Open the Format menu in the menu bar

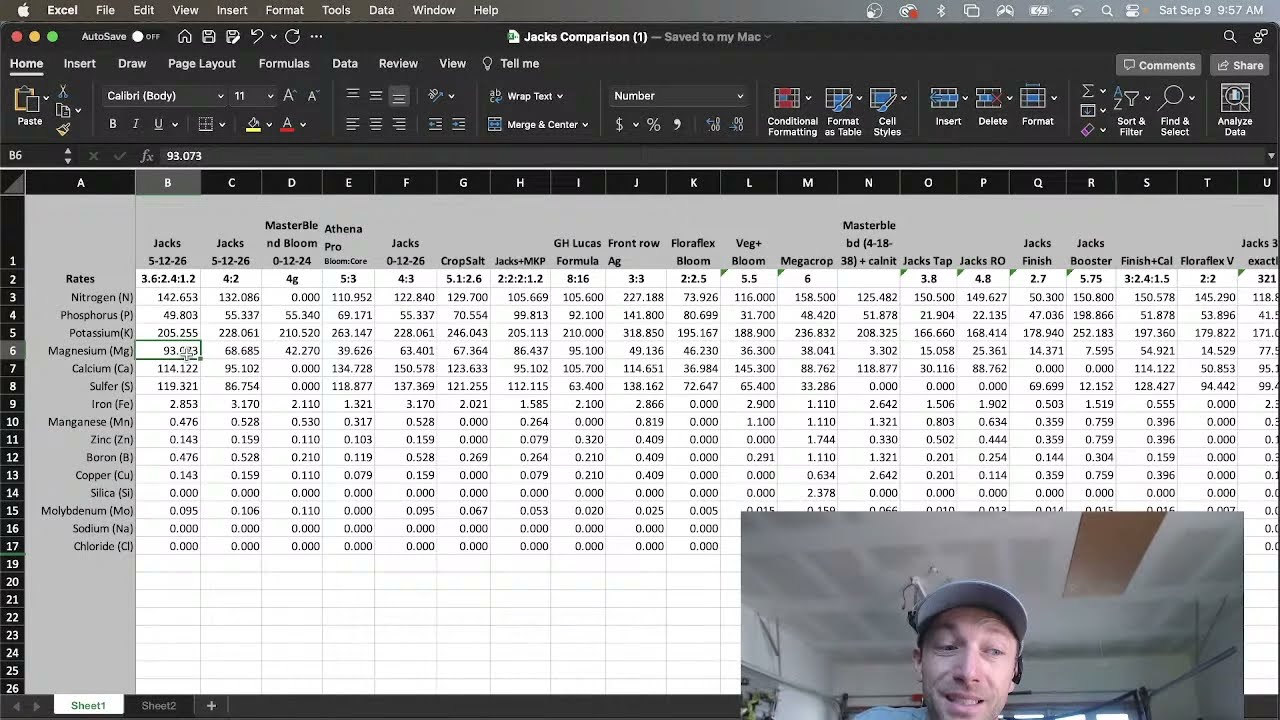(x=284, y=10)
